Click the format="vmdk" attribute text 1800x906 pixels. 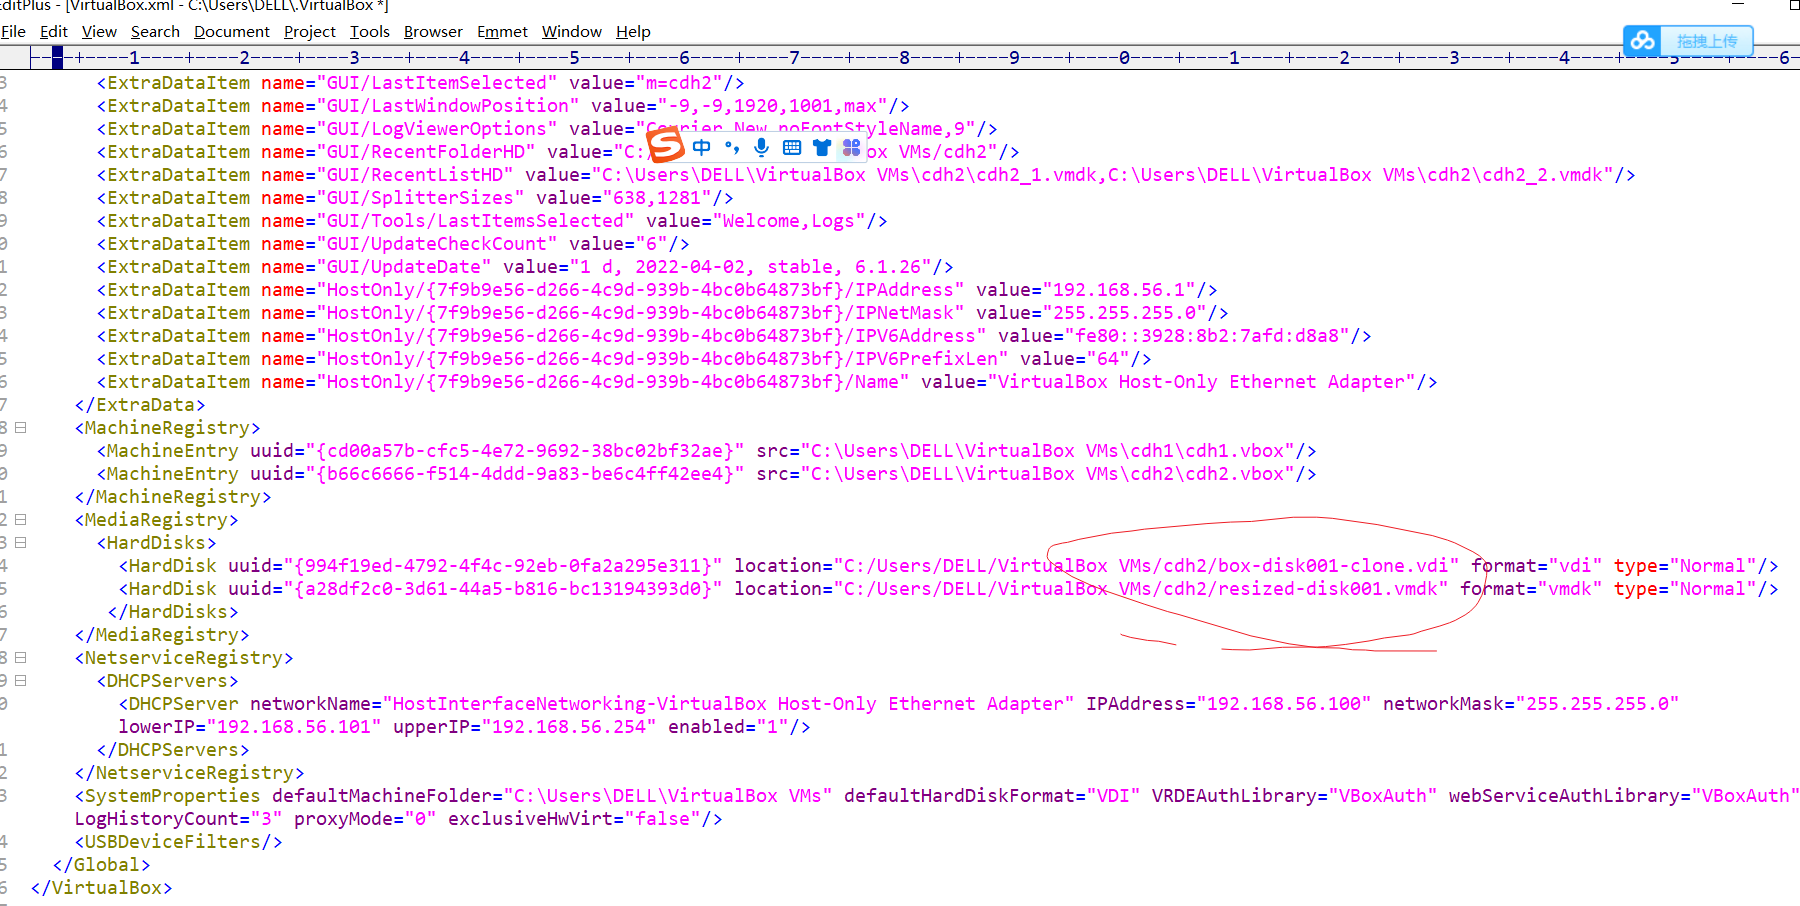[1531, 589]
